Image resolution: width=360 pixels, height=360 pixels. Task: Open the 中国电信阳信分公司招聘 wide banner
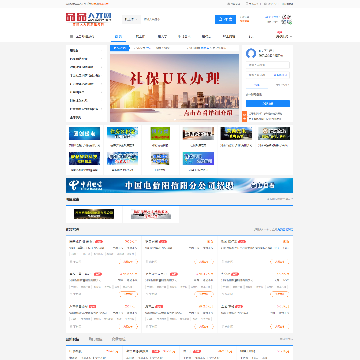(x=179, y=185)
